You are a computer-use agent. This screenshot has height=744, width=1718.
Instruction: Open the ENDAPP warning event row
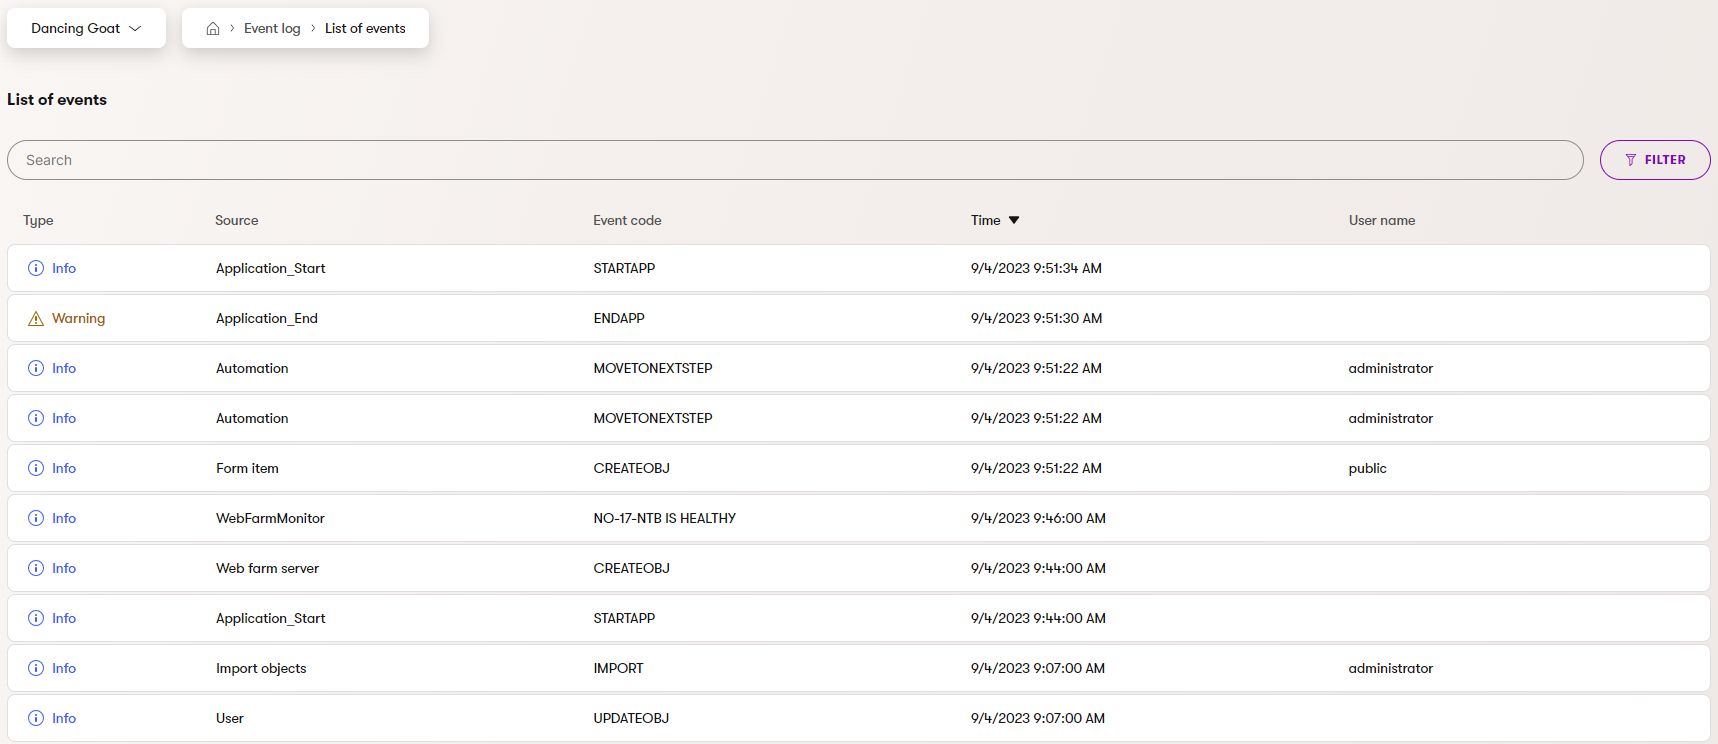pyautogui.click(x=619, y=318)
